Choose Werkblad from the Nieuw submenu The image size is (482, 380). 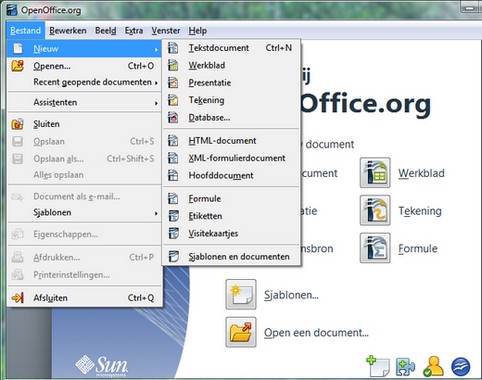click(x=231, y=65)
